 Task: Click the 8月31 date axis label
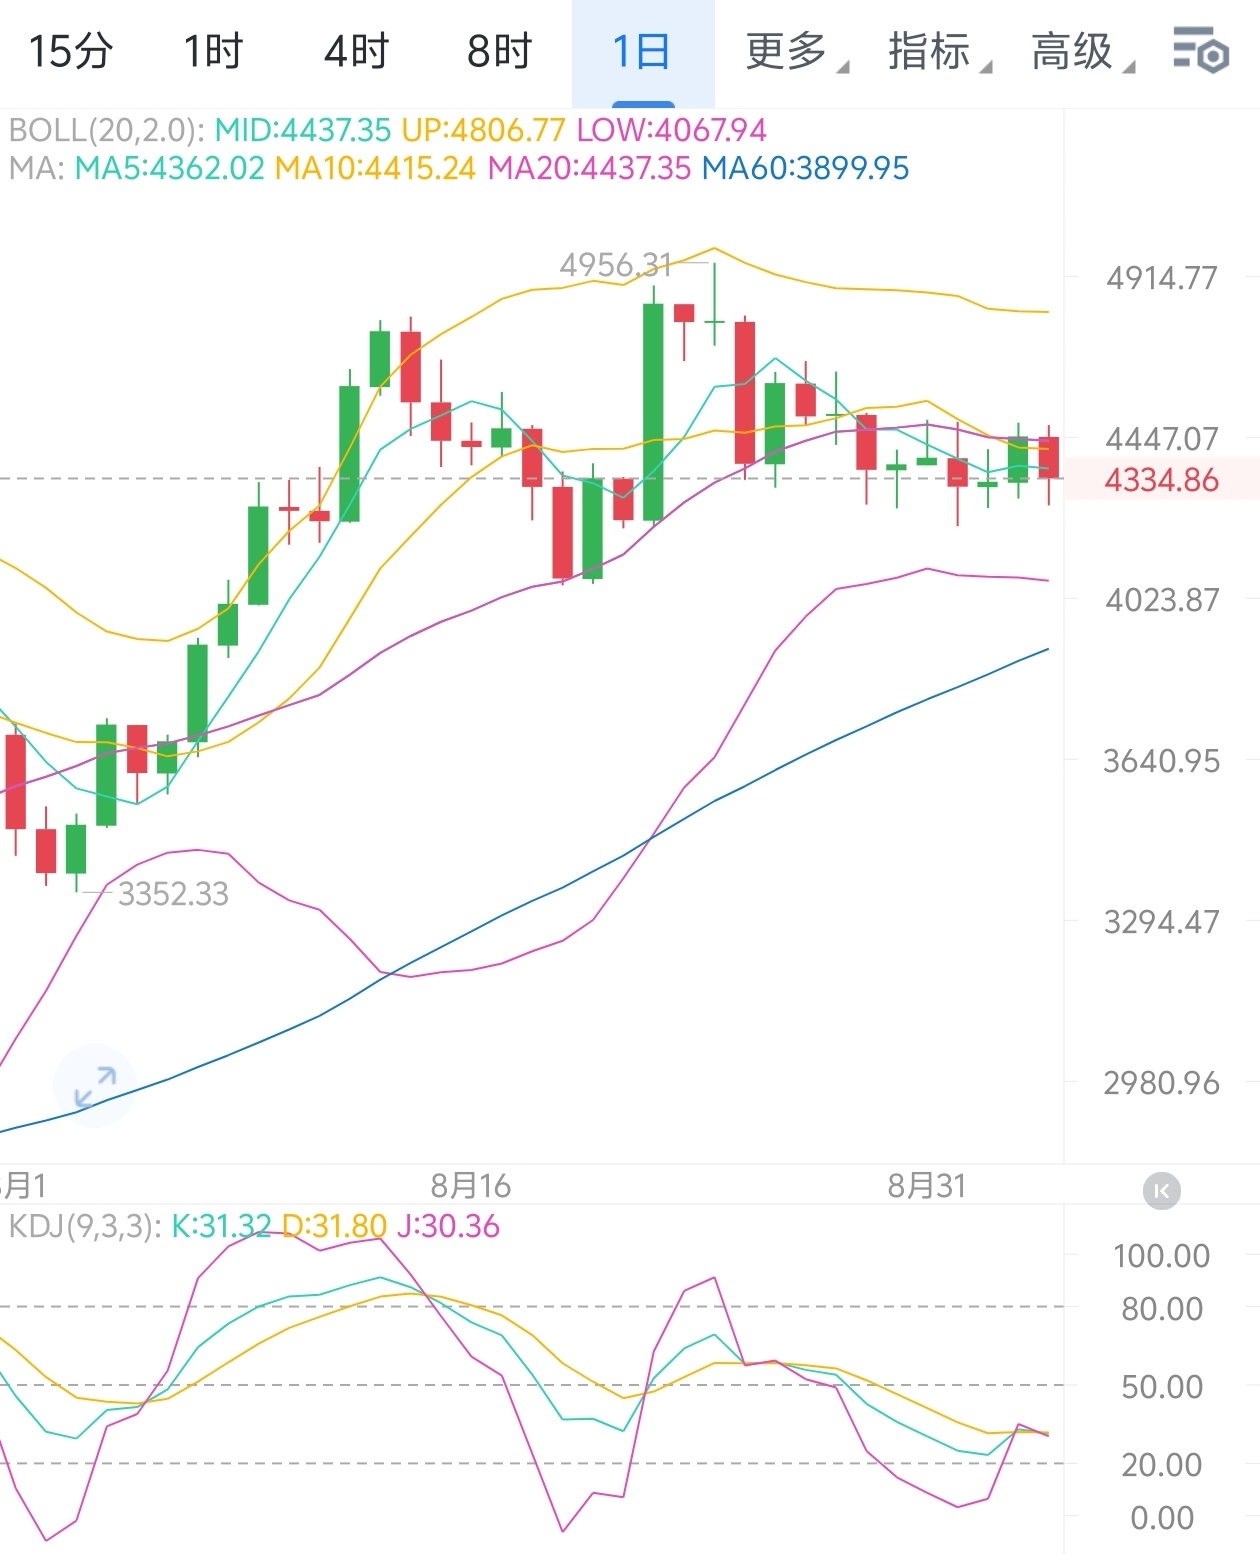927,1186
